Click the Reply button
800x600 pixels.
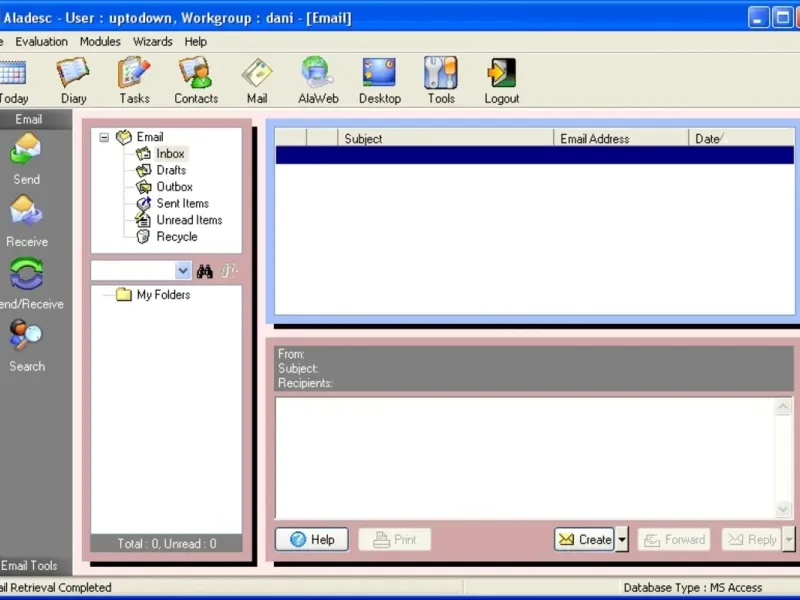[x=752, y=539]
